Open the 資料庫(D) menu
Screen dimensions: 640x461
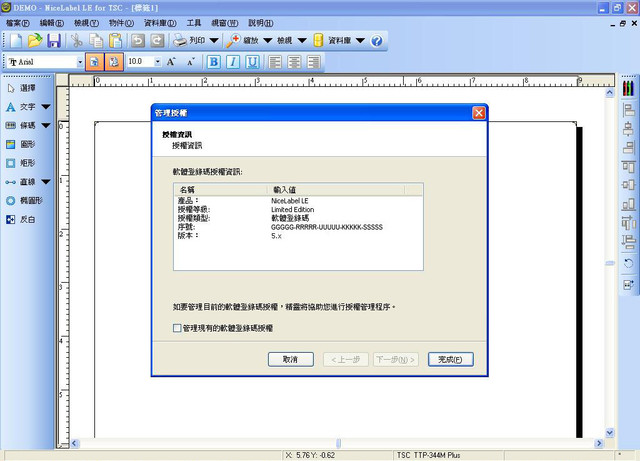click(x=160, y=23)
